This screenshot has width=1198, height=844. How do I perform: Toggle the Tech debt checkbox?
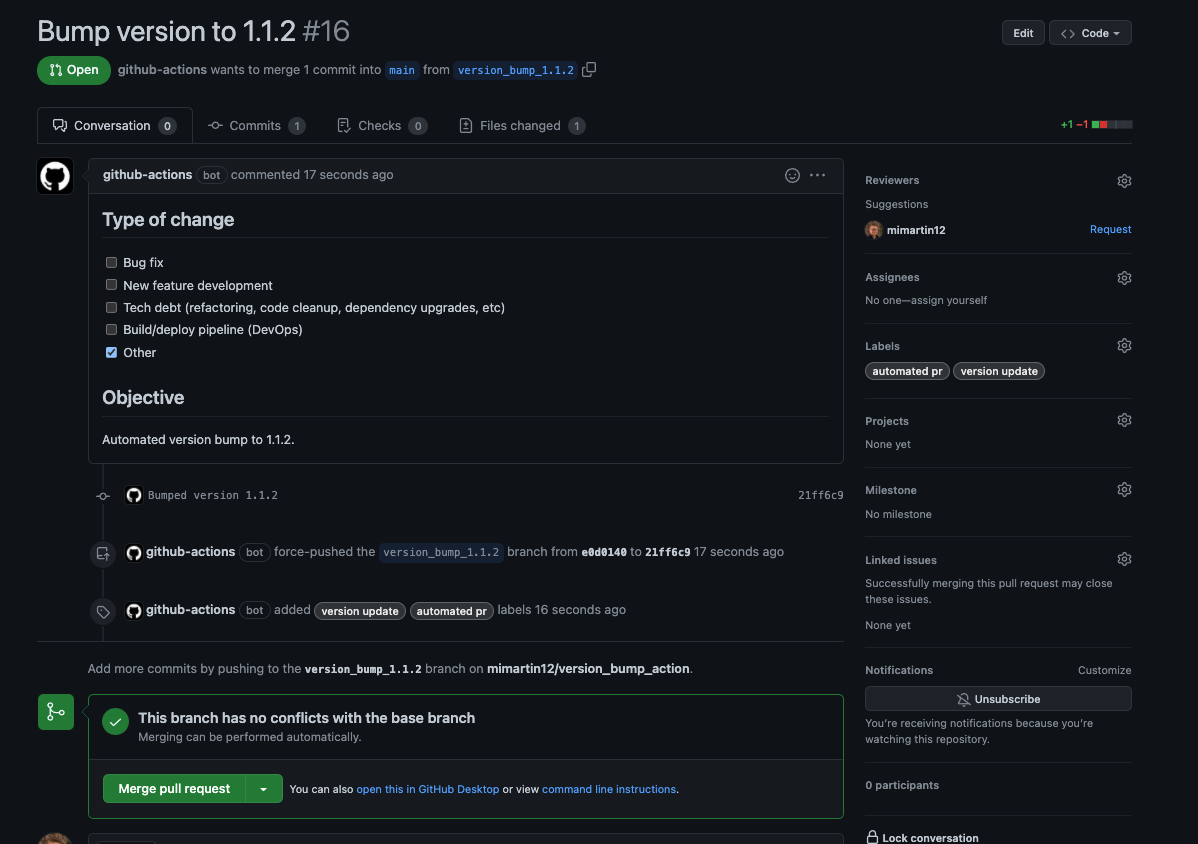112,308
